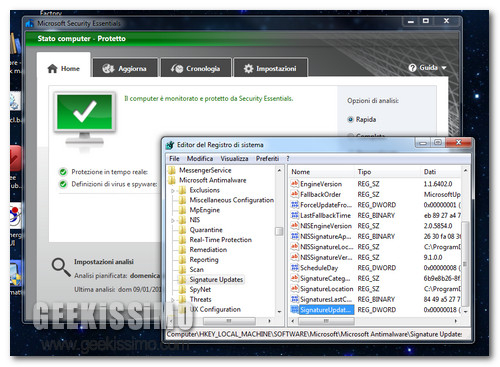Click the Exclusions folder icon
The image size is (500, 367).
click(182, 190)
